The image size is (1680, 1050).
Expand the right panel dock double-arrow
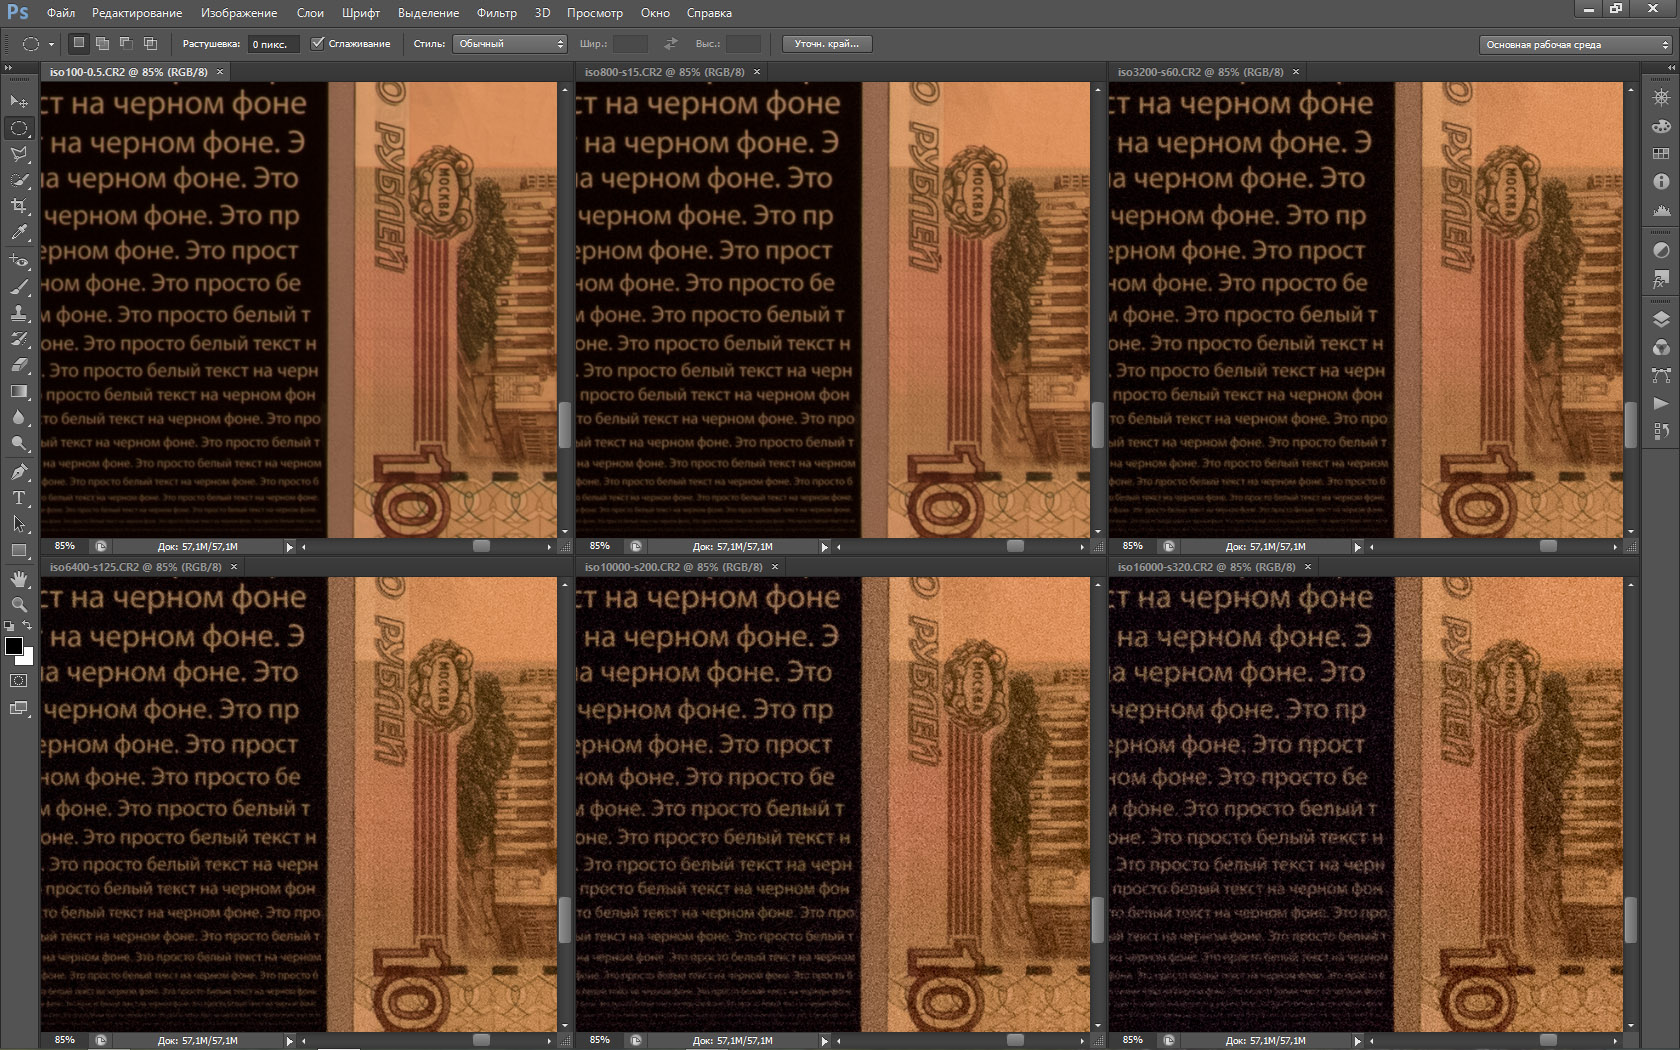click(1670, 68)
